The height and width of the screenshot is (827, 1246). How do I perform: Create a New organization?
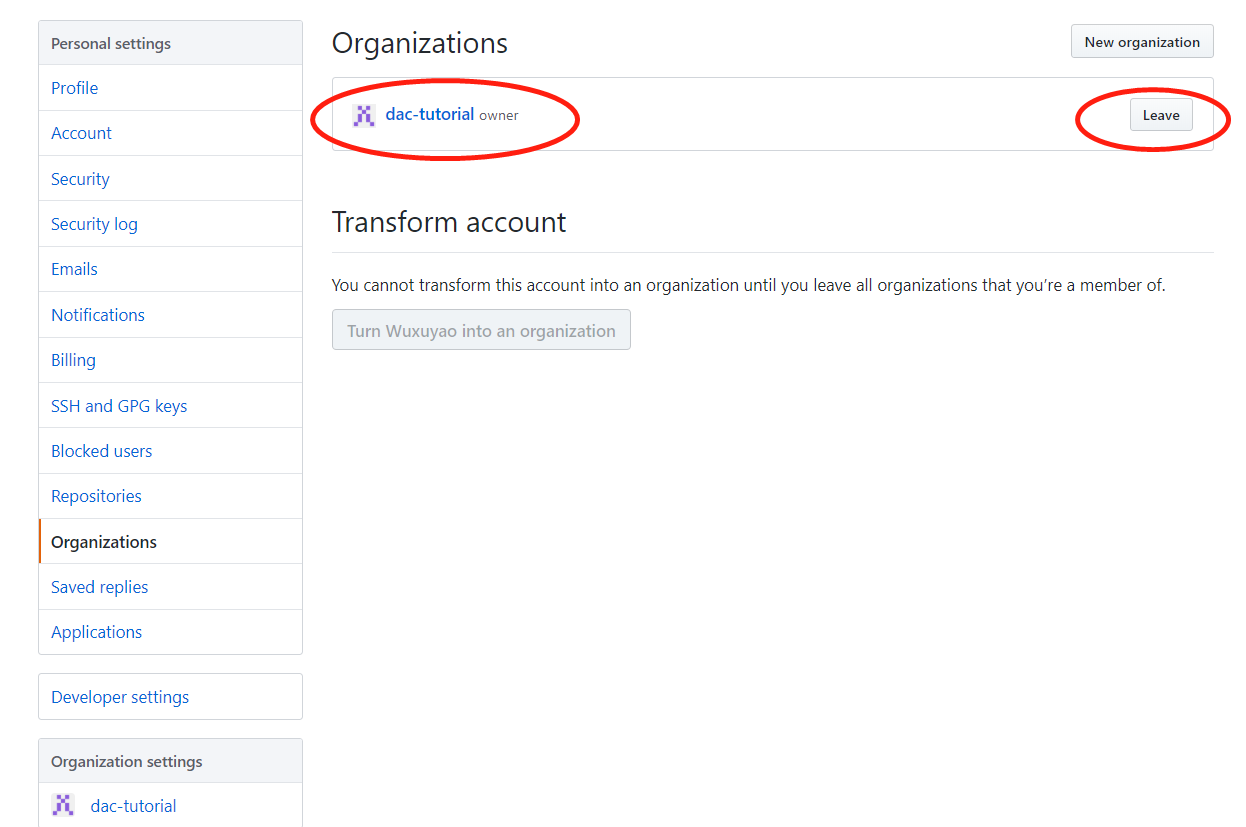[x=1141, y=42]
